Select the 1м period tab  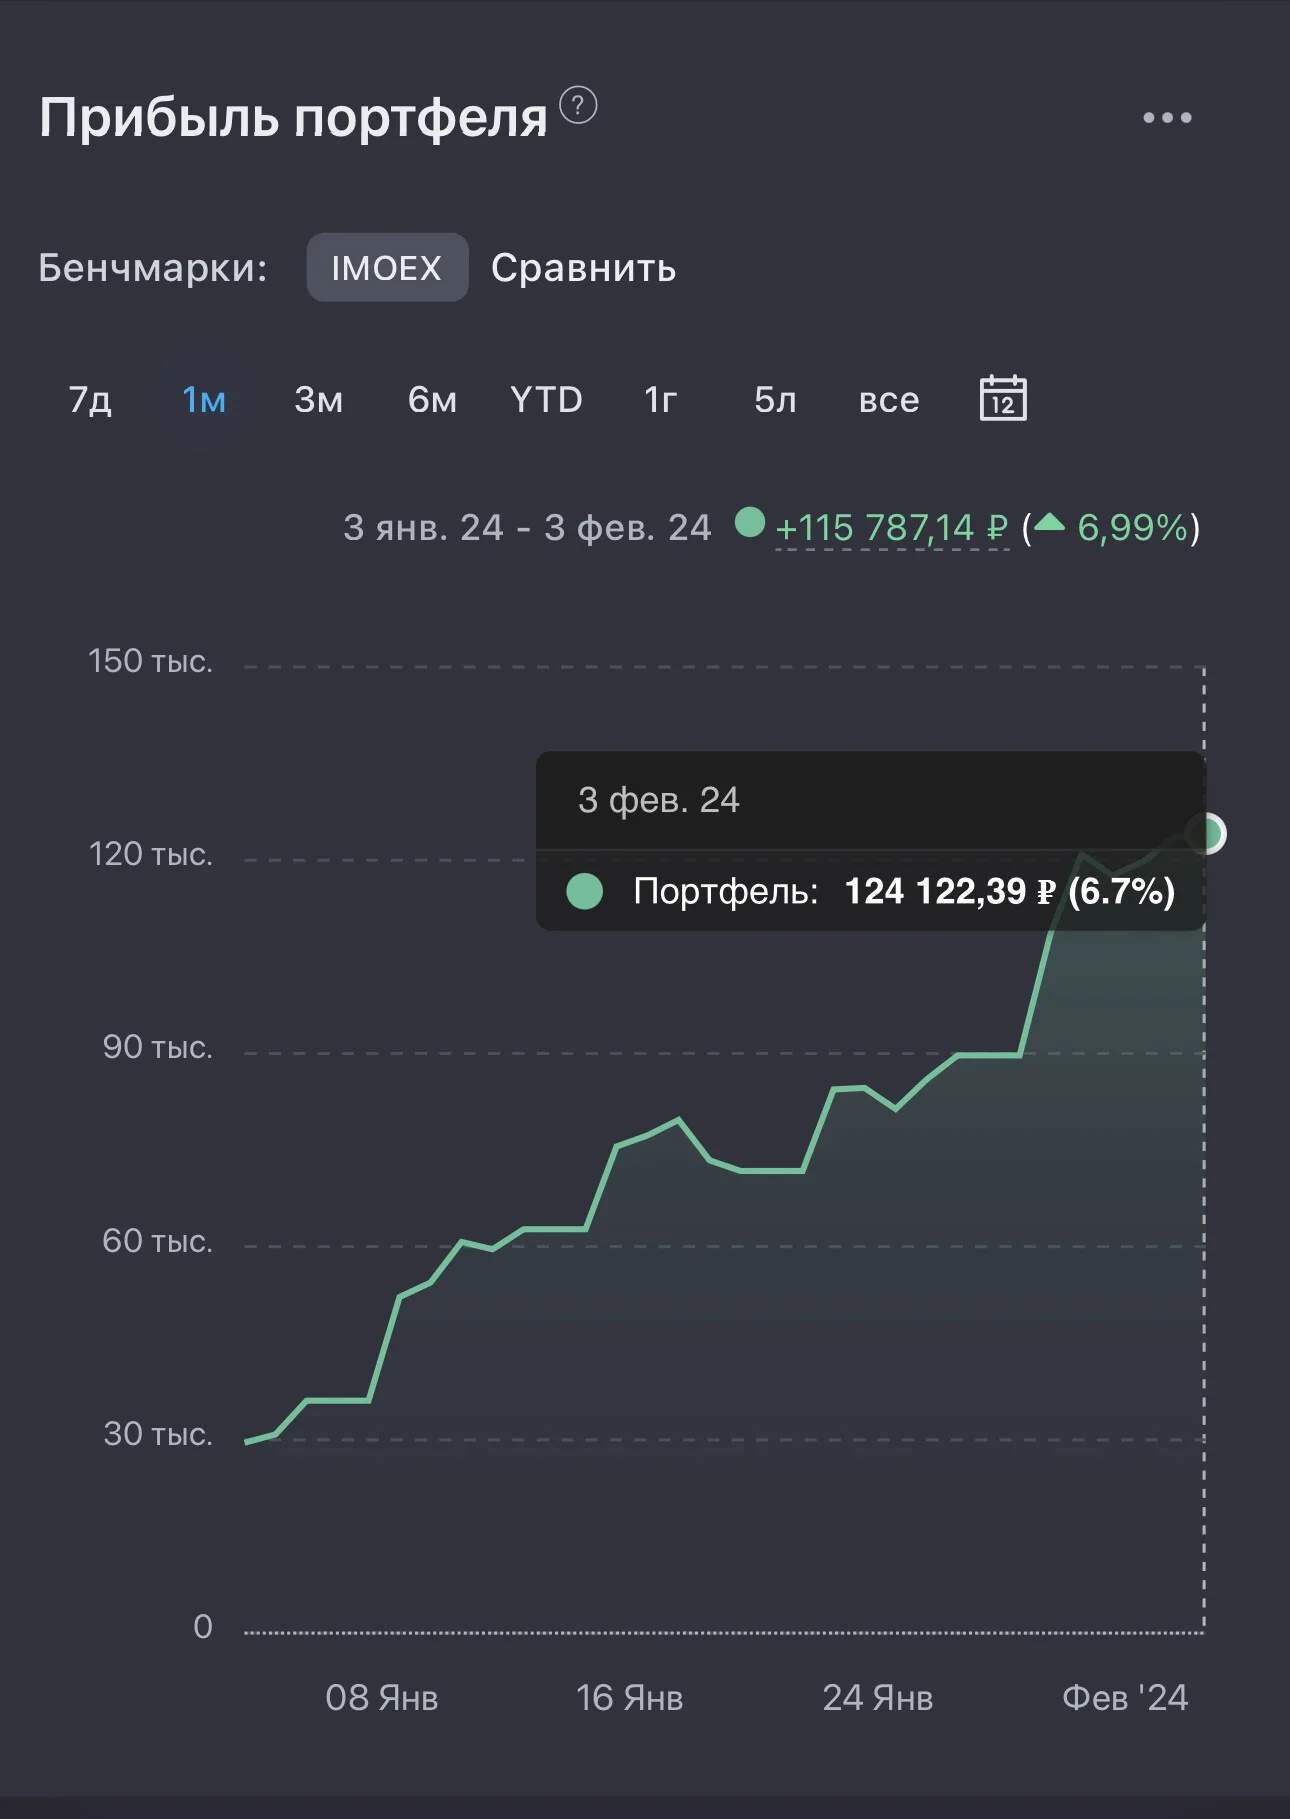[204, 400]
